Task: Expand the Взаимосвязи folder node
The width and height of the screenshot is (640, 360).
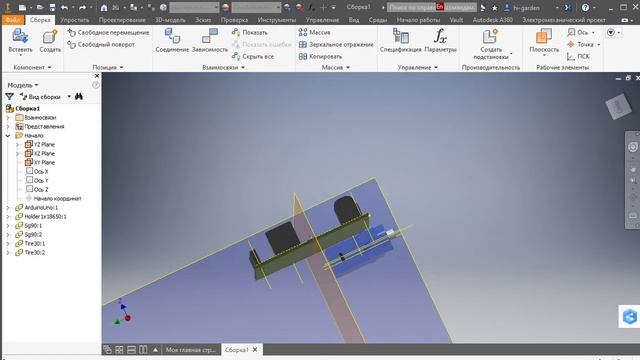Action: pyautogui.click(x=8, y=118)
